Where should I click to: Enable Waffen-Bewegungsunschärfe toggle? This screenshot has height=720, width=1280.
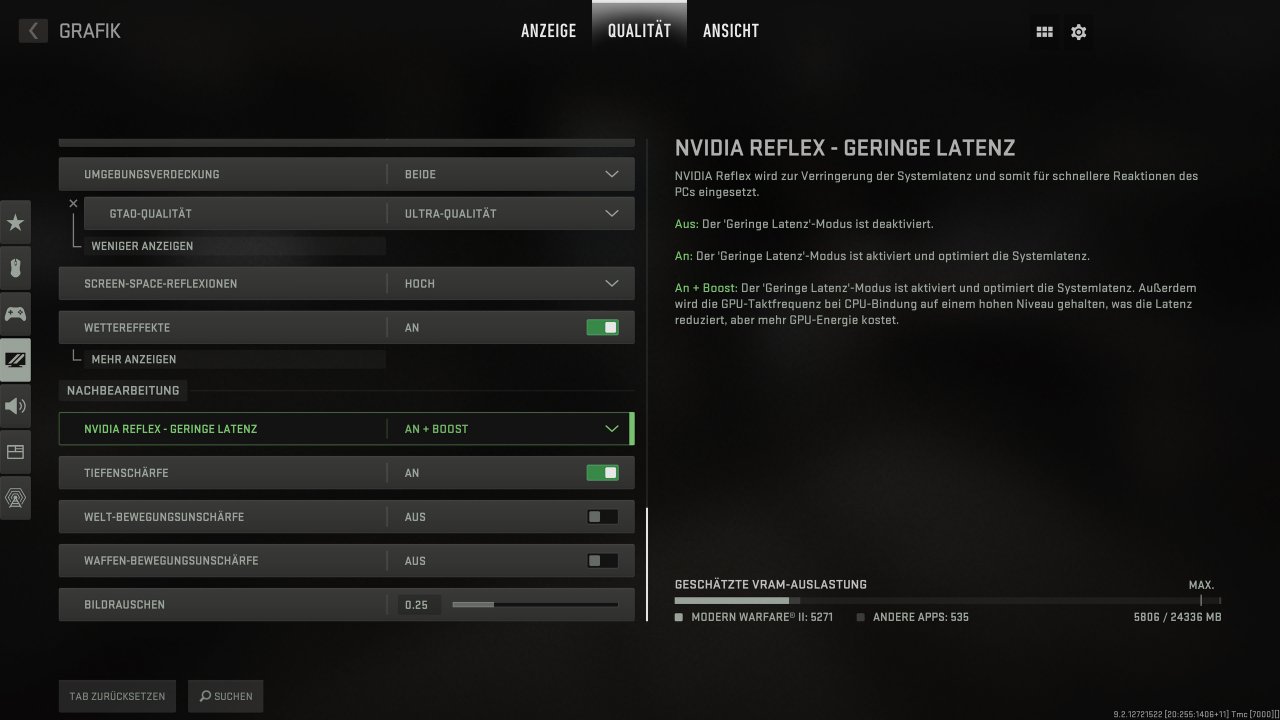click(602, 561)
